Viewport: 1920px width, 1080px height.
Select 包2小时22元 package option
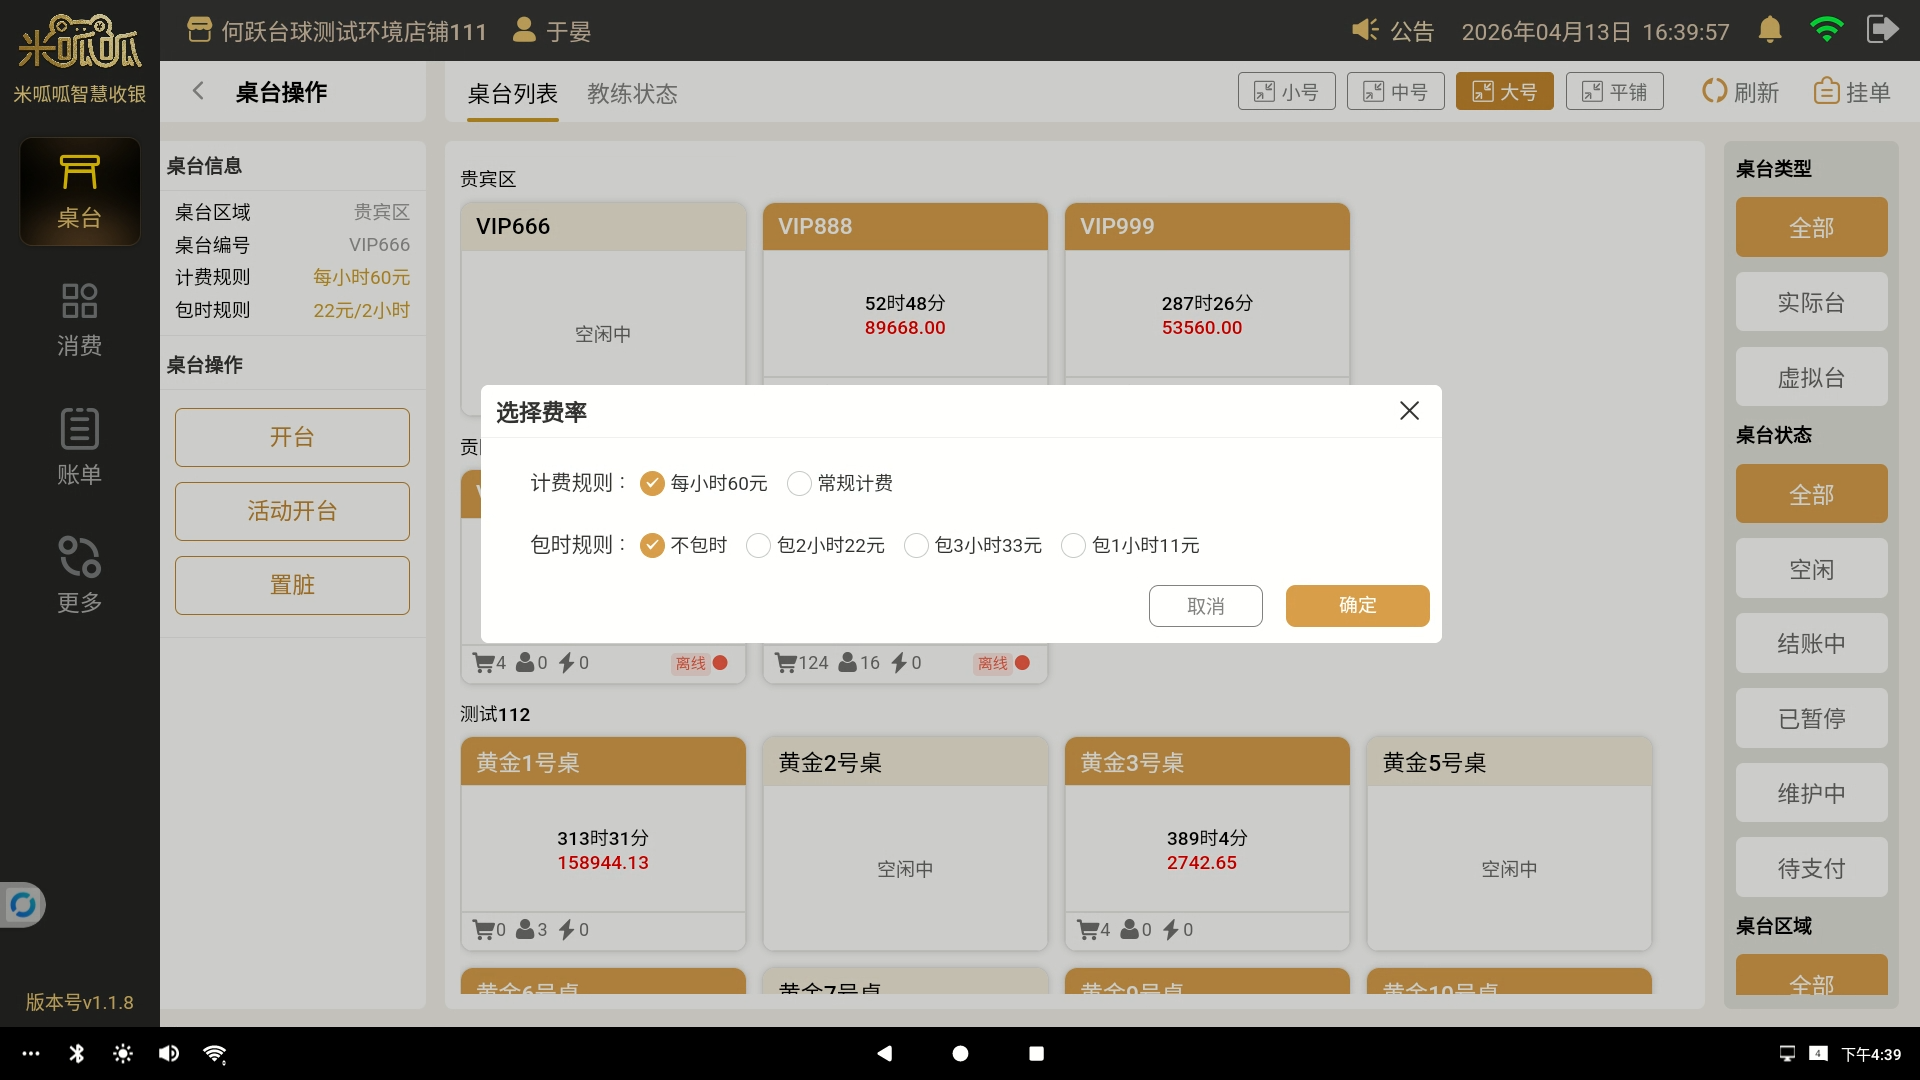click(759, 546)
